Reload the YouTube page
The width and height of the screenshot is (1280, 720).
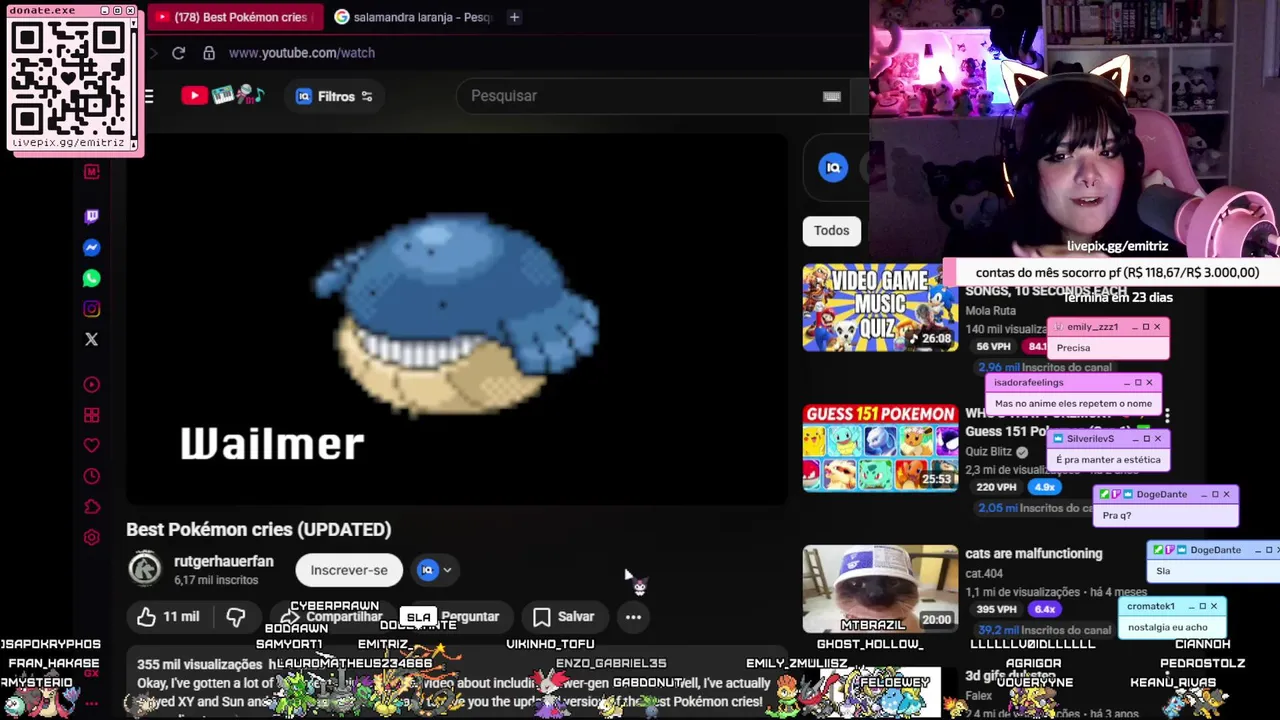178,53
